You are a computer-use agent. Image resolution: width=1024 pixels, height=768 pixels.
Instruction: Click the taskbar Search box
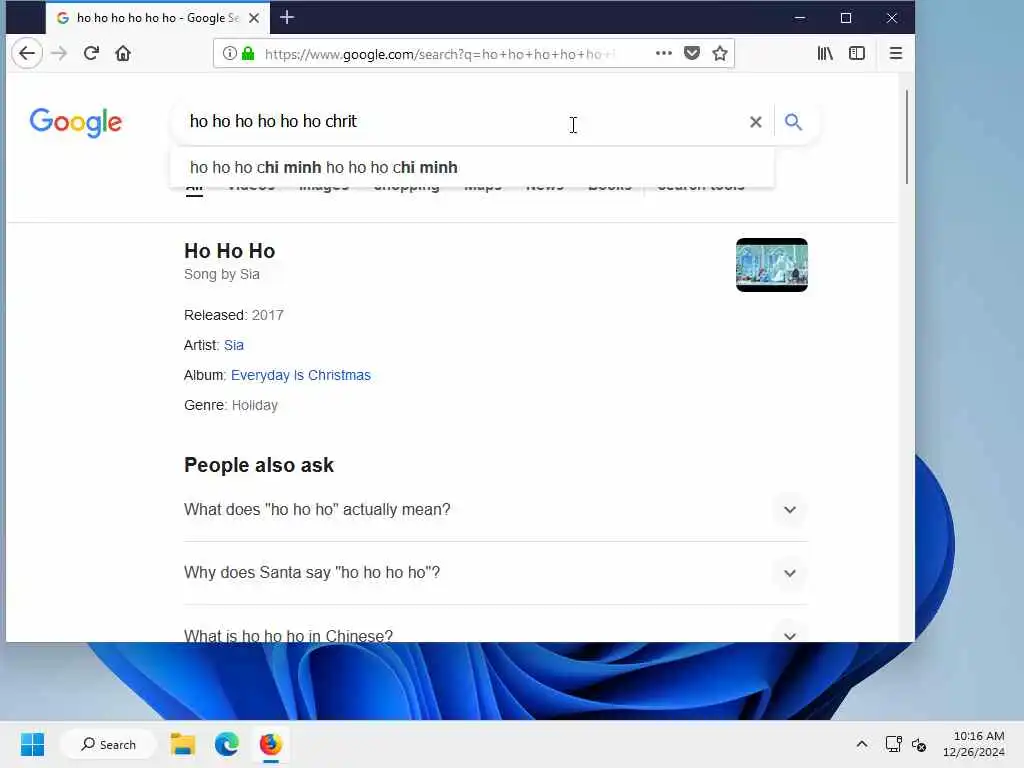click(x=108, y=744)
